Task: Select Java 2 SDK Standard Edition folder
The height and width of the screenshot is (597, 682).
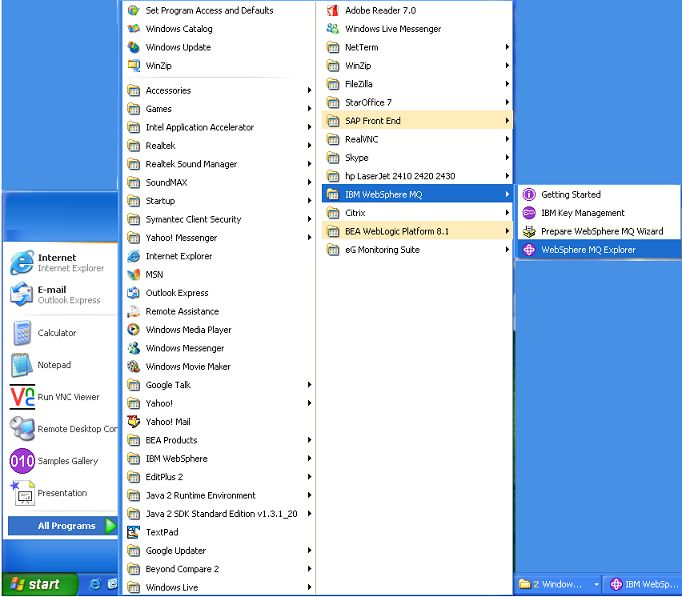Action: tap(219, 514)
